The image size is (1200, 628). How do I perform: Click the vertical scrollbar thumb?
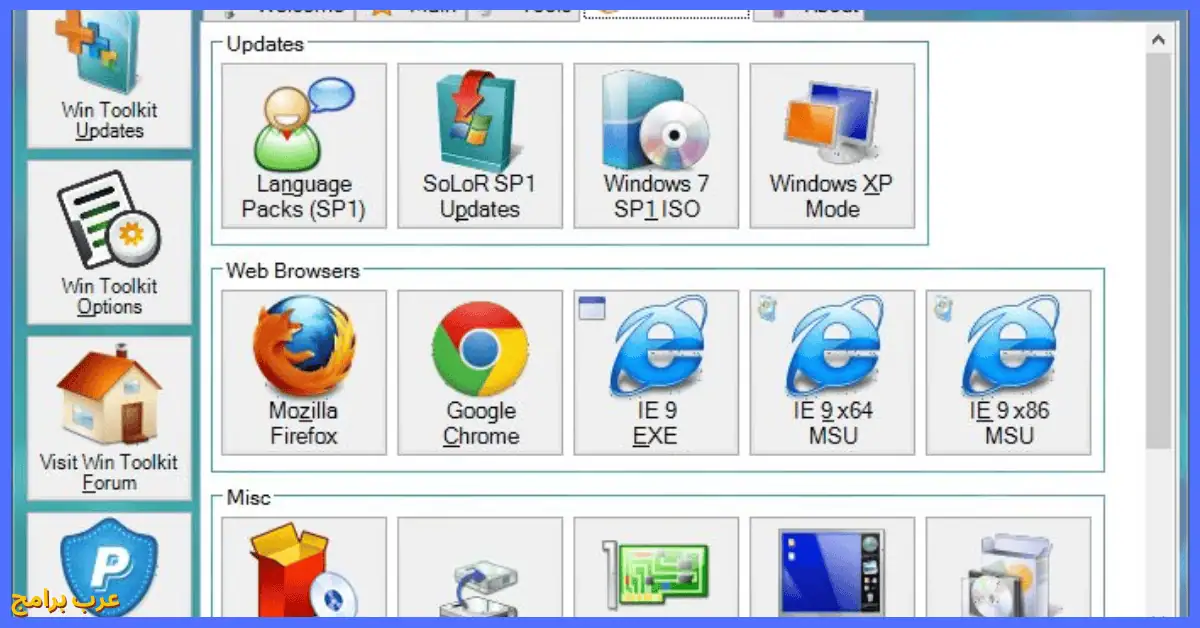coord(1158,252)
